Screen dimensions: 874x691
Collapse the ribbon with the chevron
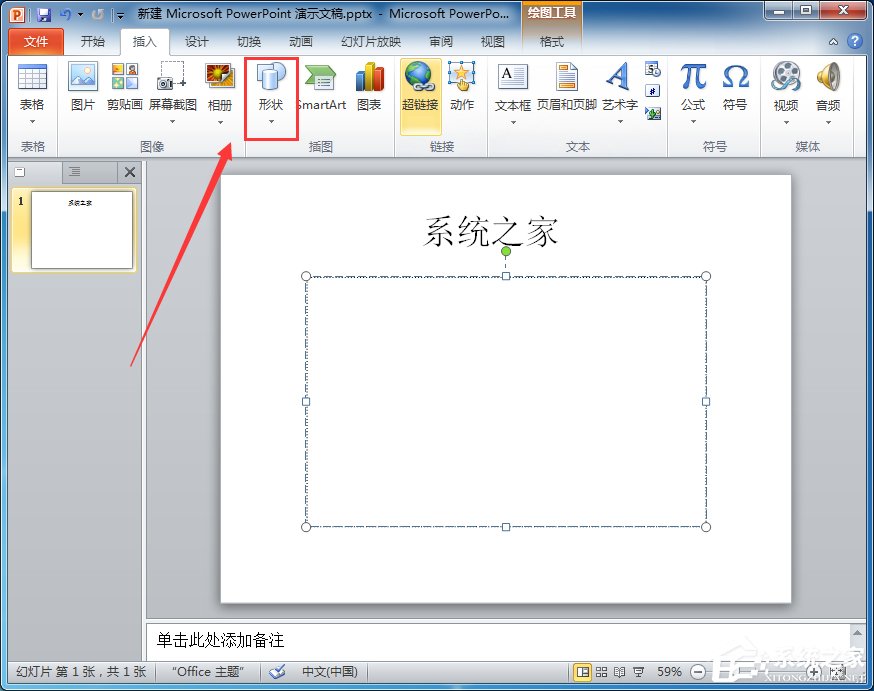pyautogui.click(x=833, y=43)
